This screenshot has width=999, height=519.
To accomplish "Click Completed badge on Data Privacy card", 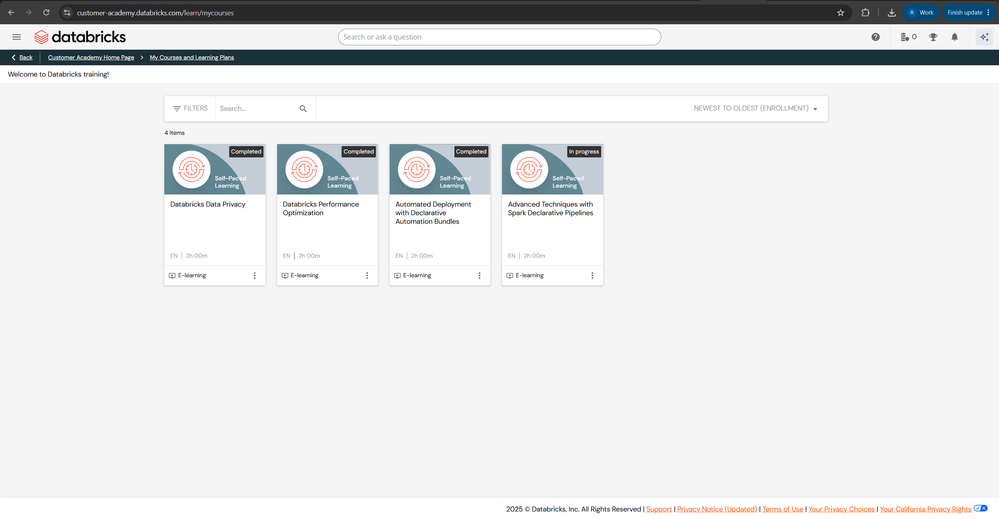I will [x=246, y=152].
